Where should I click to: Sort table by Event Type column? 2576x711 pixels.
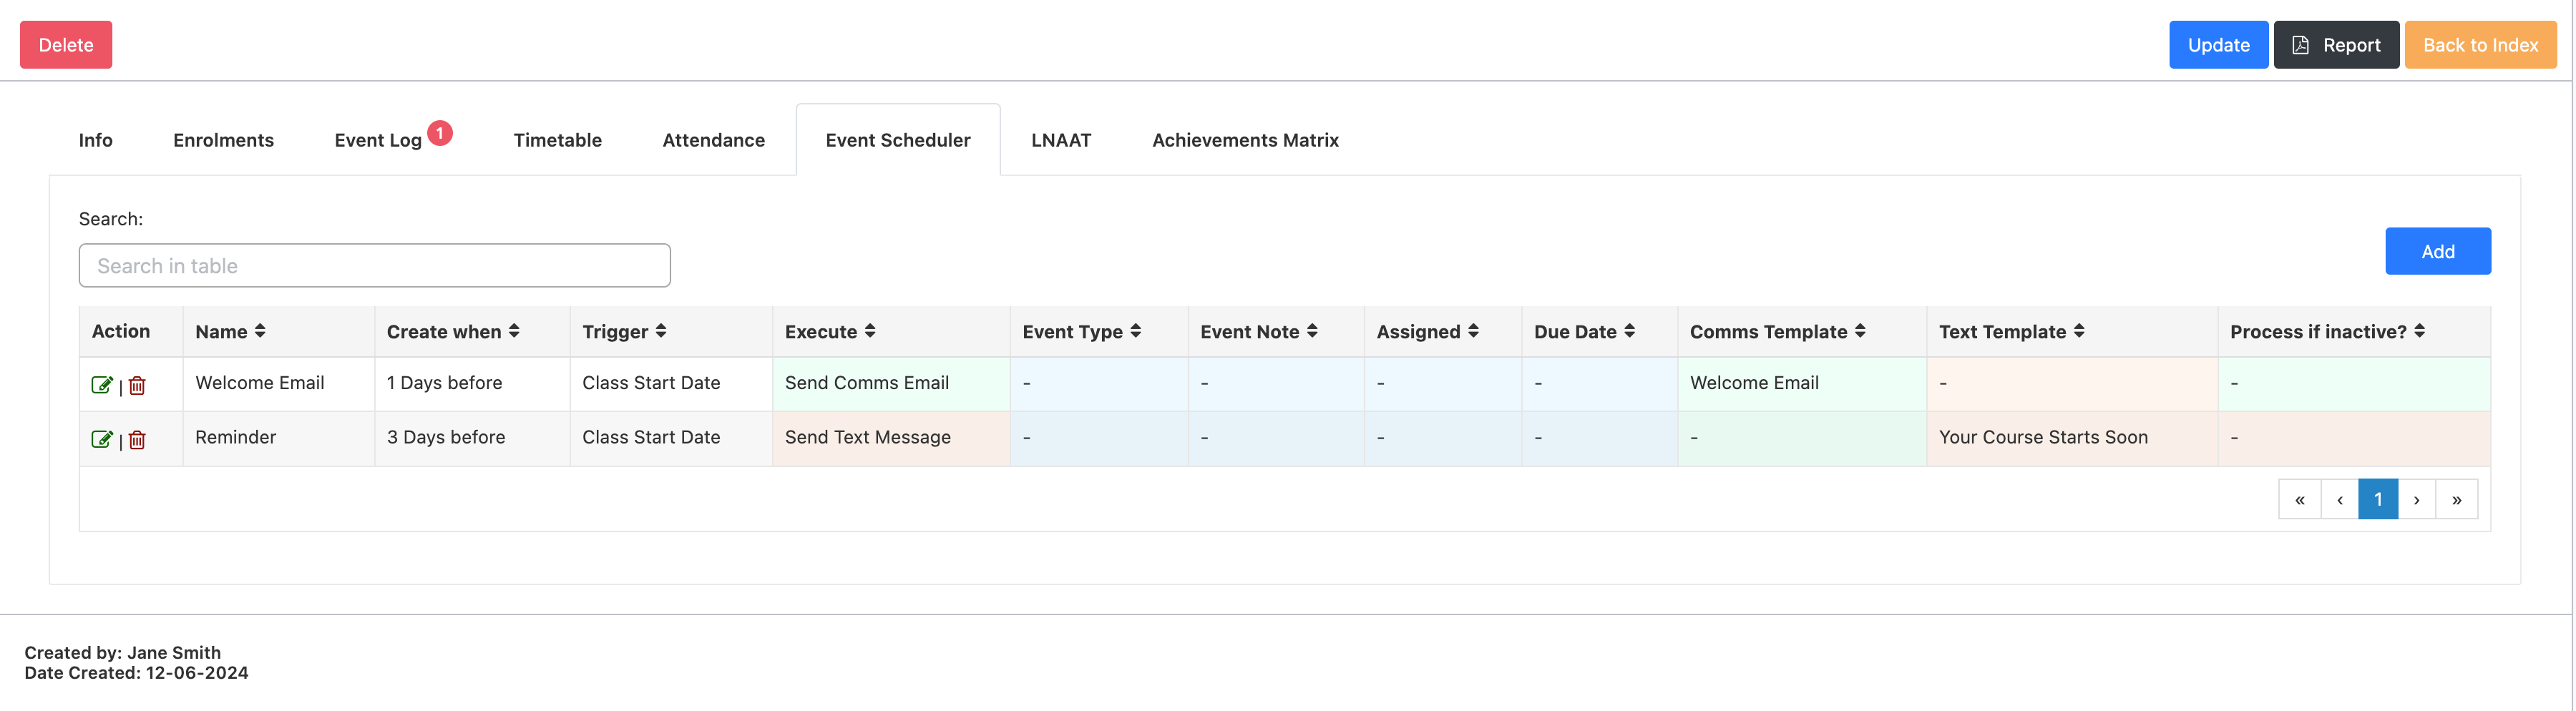(x=1136, y=331)
